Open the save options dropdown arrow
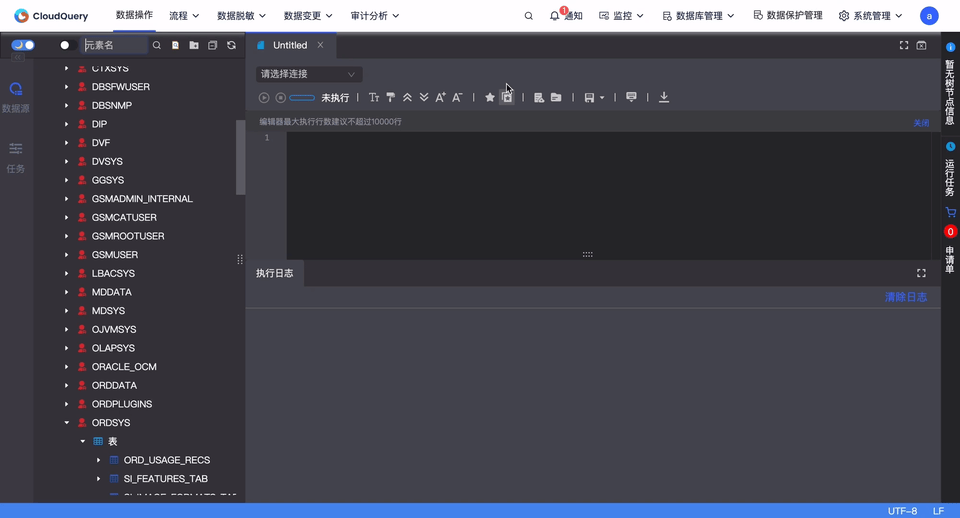This screenshot has height=518, width=960. [x=602, y=97]
